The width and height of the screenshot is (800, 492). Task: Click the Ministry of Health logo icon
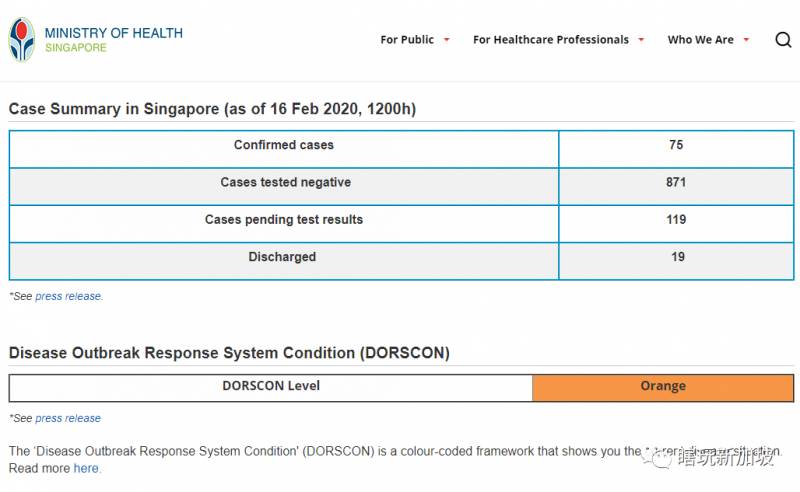21,40
